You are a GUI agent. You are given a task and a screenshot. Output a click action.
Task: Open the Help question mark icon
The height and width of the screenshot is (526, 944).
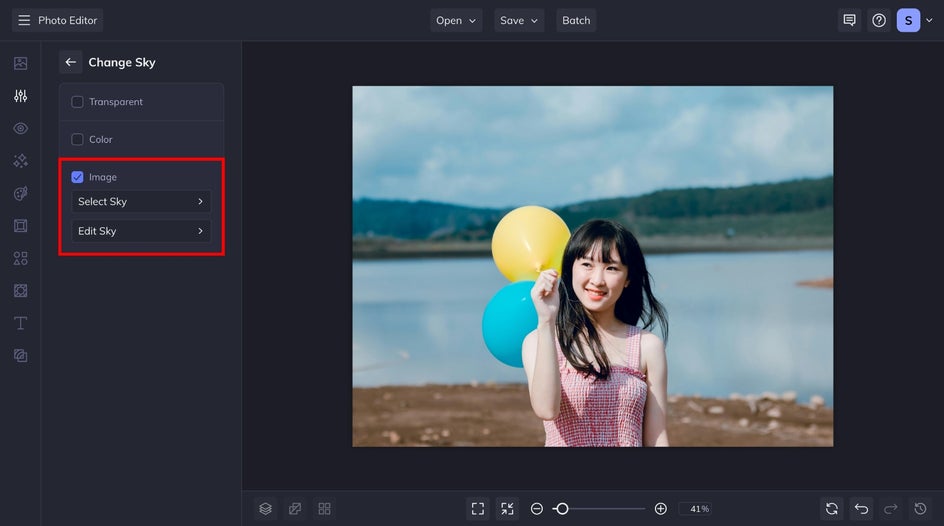pyautogui.click(x=879, y=20)
